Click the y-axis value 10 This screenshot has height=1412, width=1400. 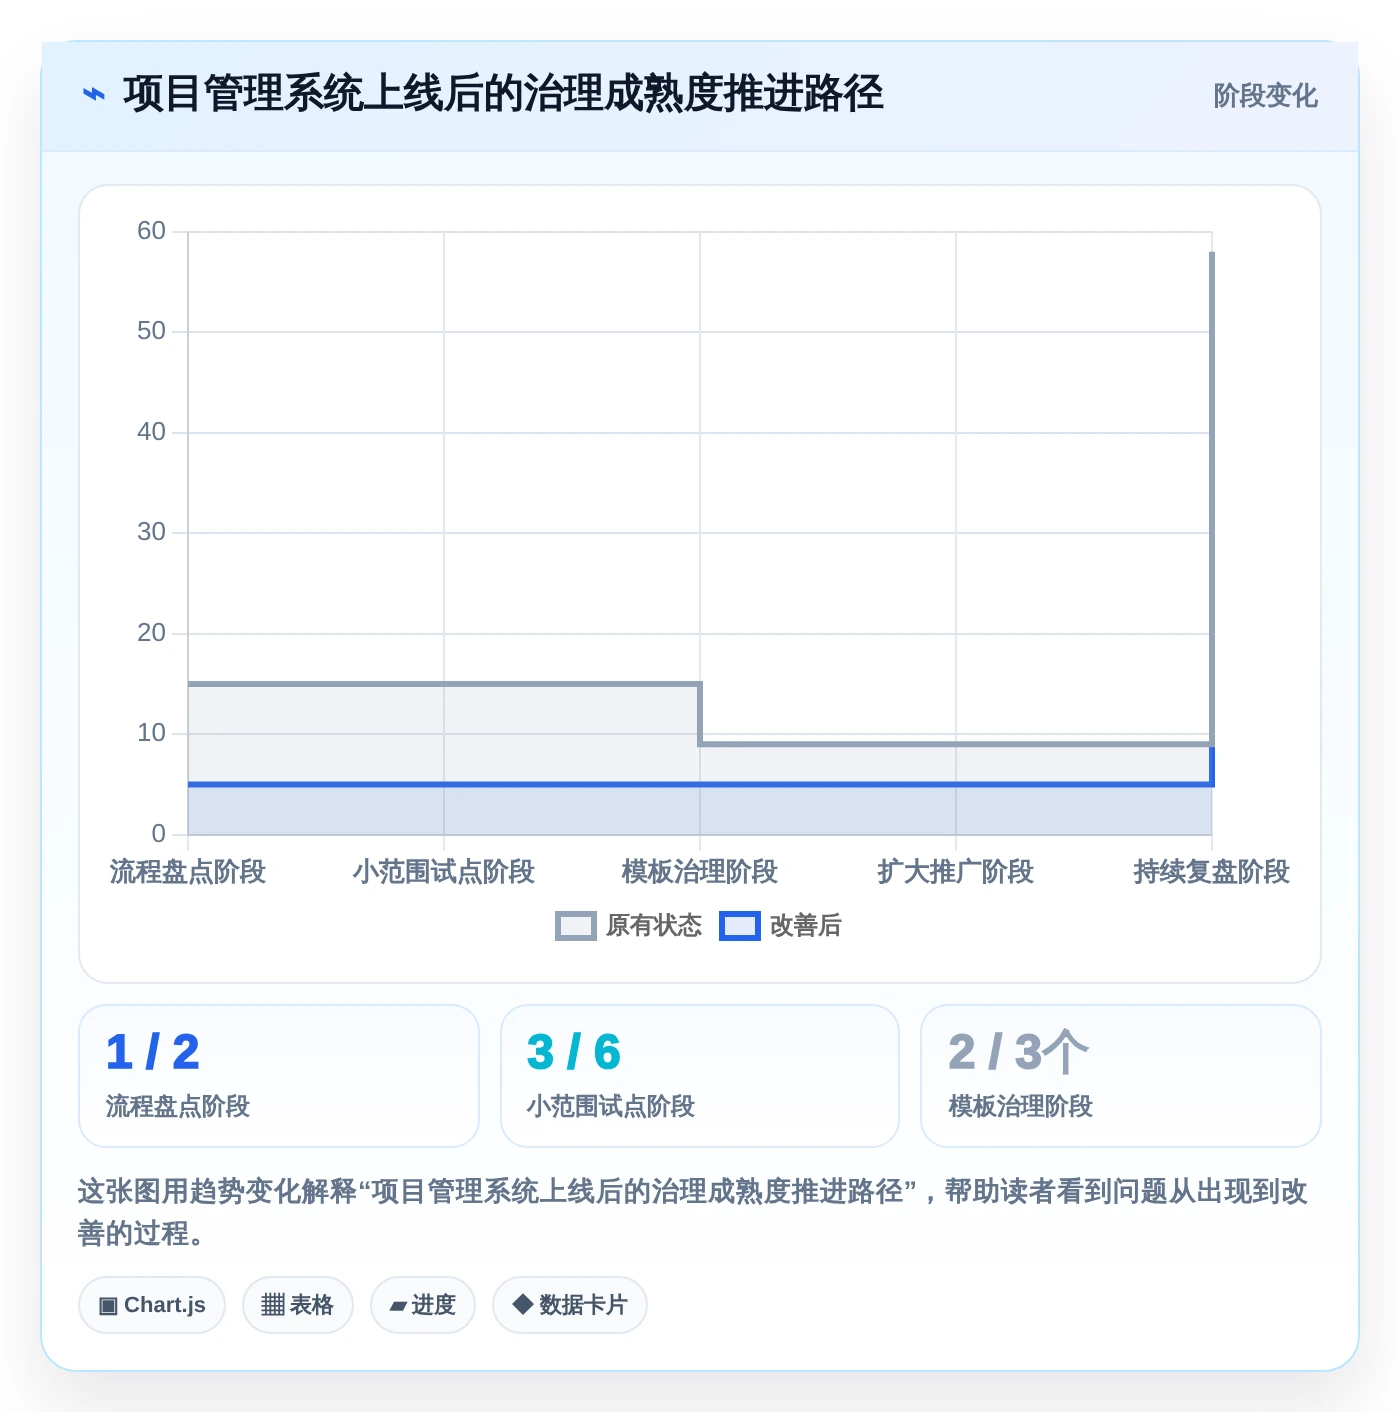point(151,733)
